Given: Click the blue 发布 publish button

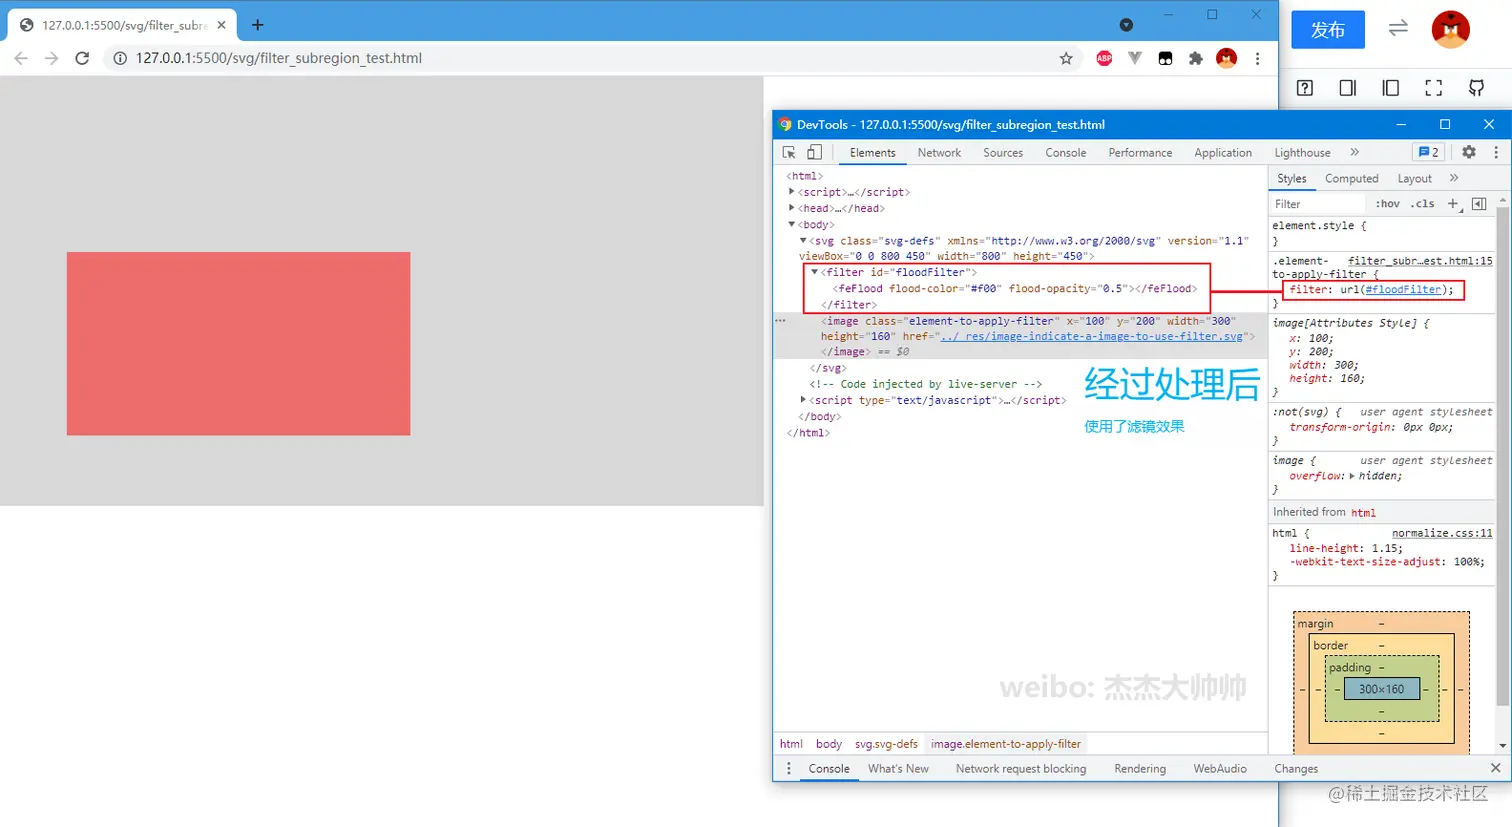Looking at the screenshot, I should [1327, 30].
